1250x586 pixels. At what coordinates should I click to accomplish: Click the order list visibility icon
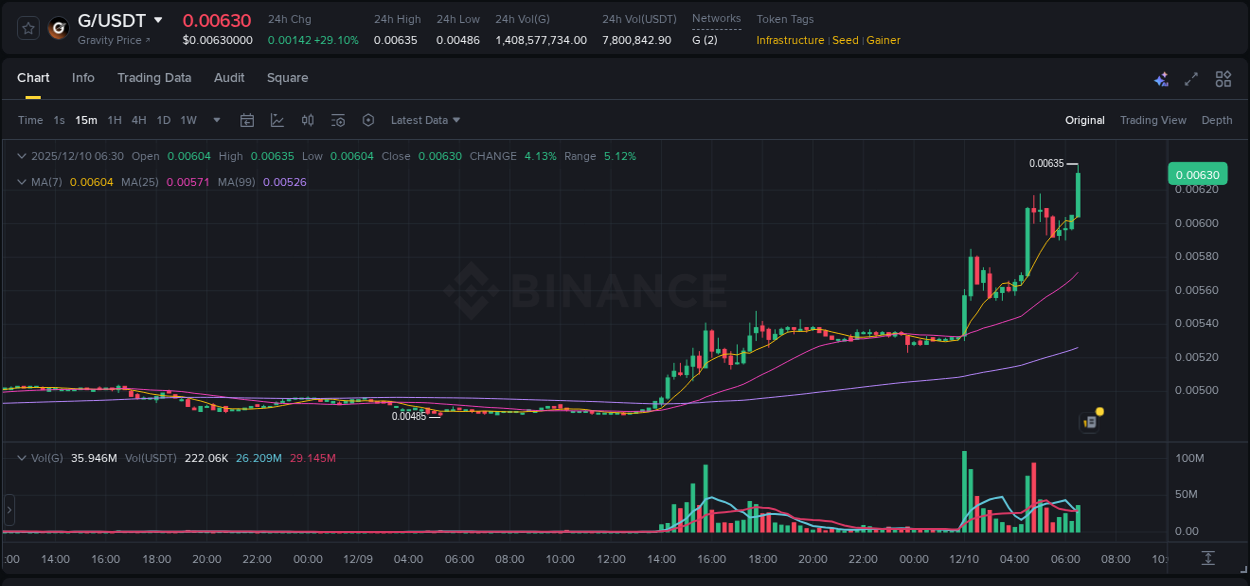click(x=338, y=120)
